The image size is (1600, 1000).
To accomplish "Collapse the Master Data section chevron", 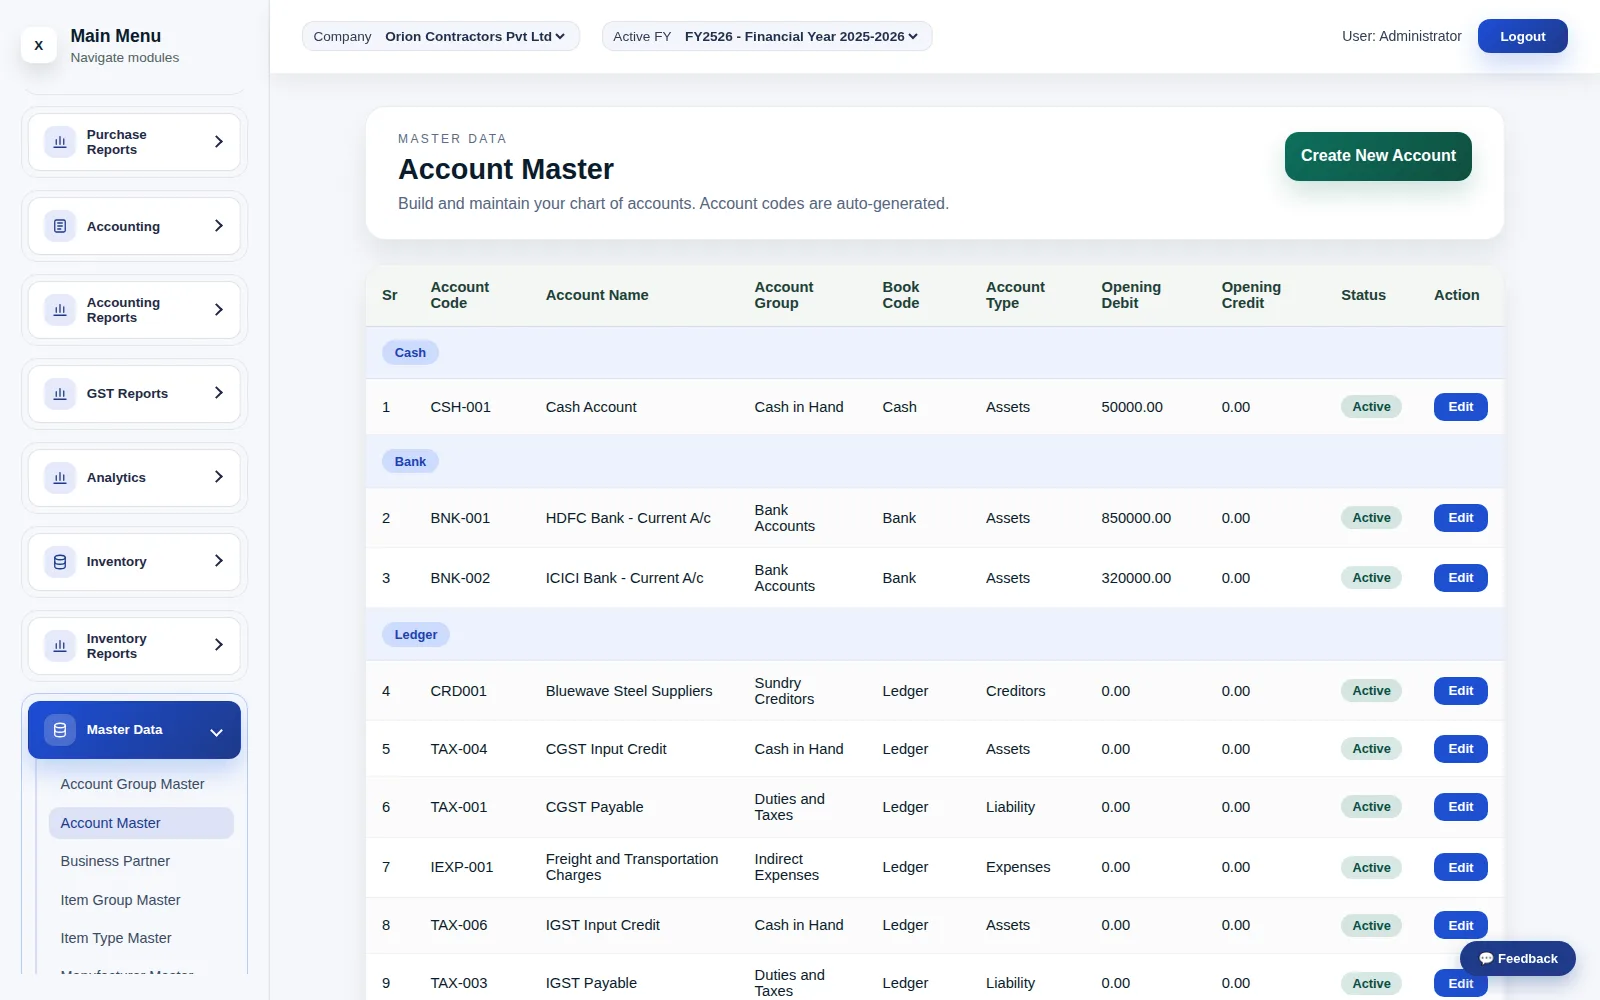I will click(216, 732).
